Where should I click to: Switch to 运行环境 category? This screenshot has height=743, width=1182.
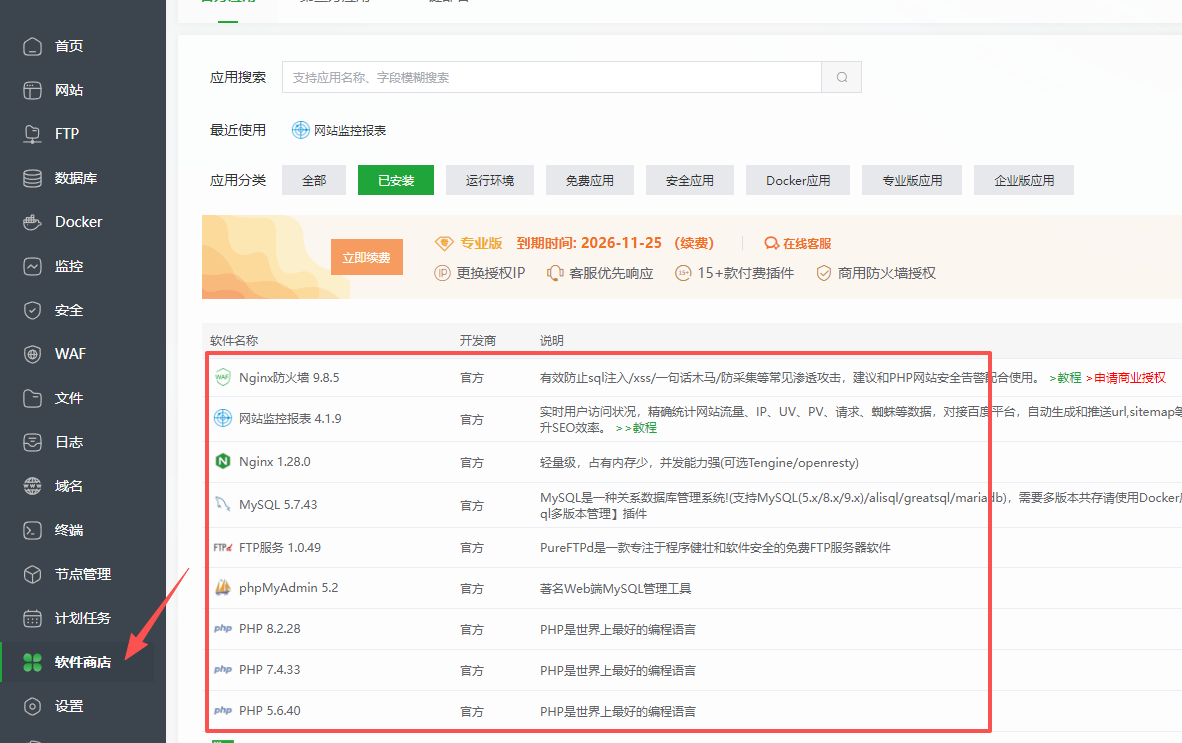490,180
